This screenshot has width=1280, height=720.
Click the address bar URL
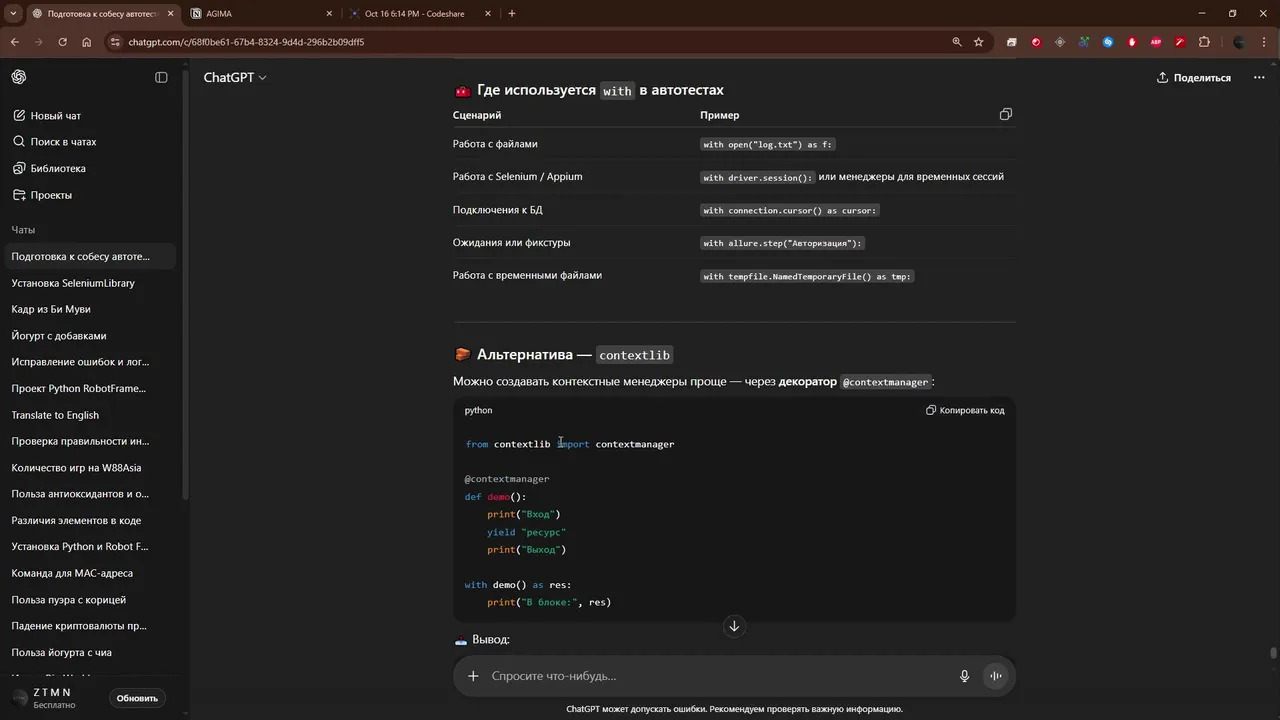(246, 42)
